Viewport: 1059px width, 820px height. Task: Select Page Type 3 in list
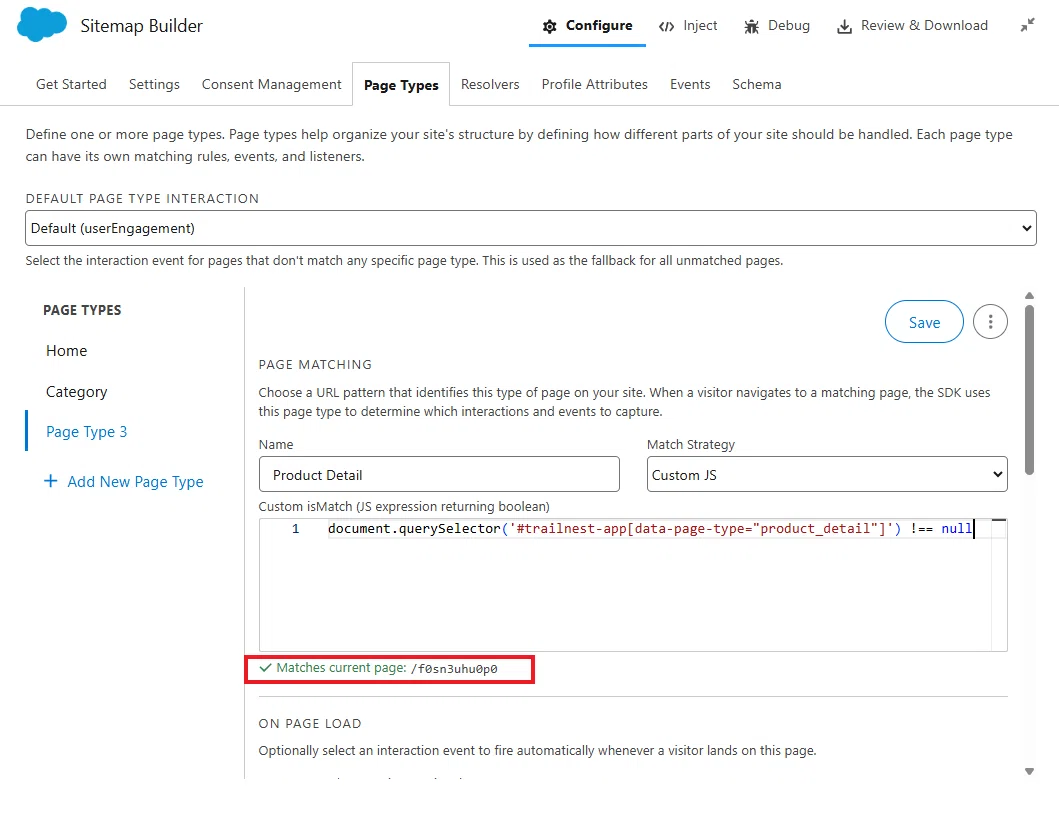tap(86, 432)
